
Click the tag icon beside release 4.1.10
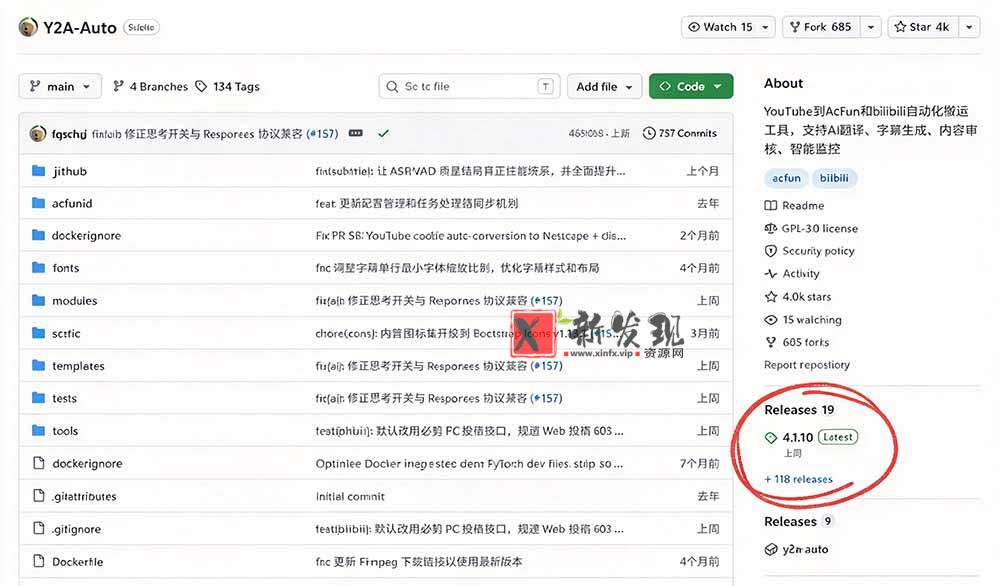point(771,437)
